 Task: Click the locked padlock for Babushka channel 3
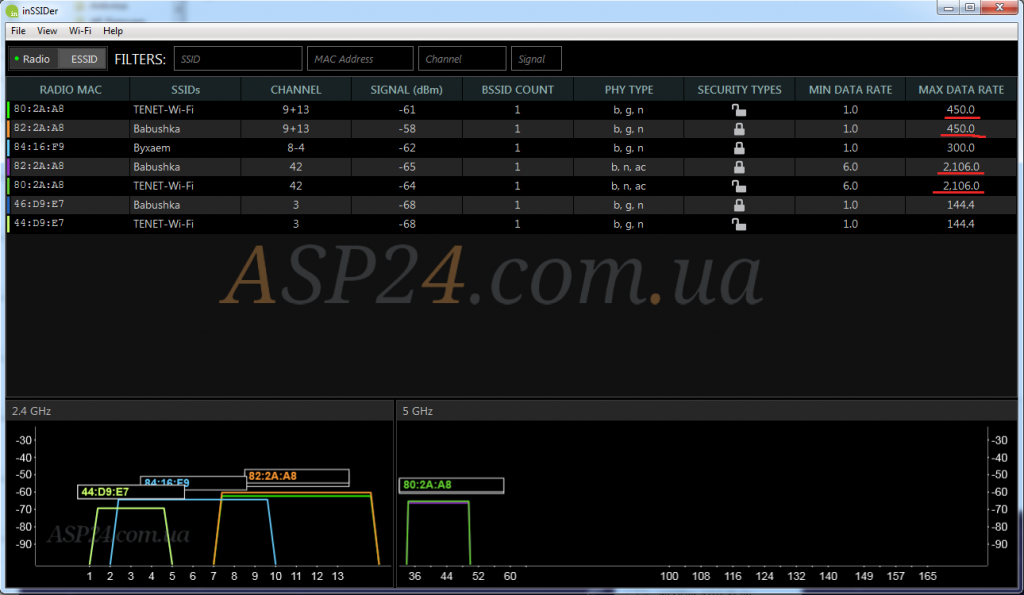(x=739, y=205)
